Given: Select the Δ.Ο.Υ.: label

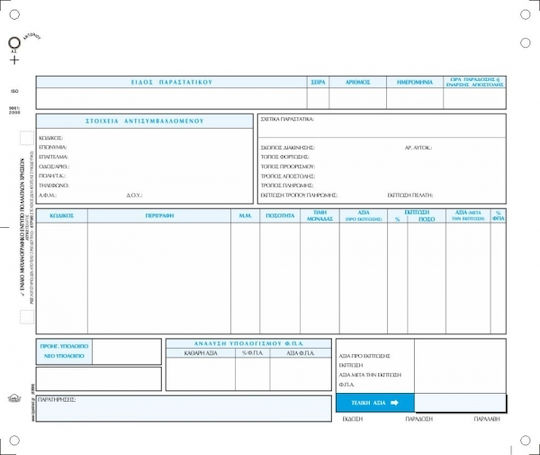Looking at the screenshot, I should tap(134, 195).
